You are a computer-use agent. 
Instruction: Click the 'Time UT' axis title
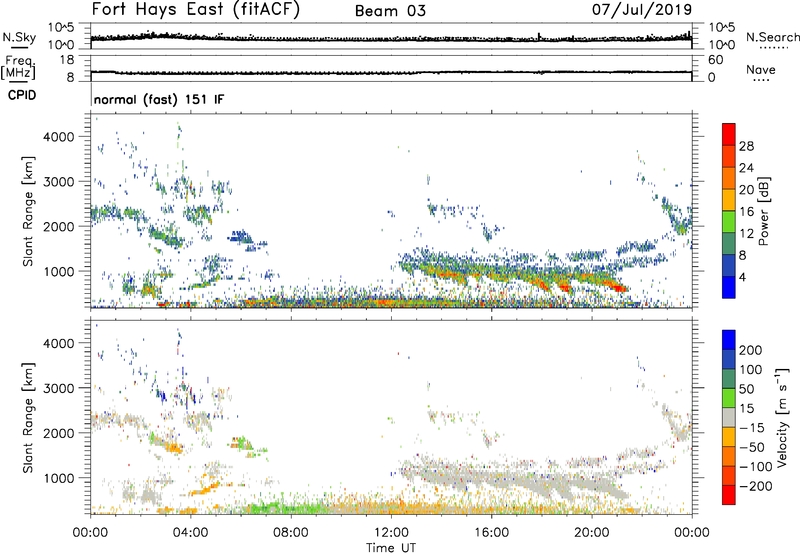(391, 548)
